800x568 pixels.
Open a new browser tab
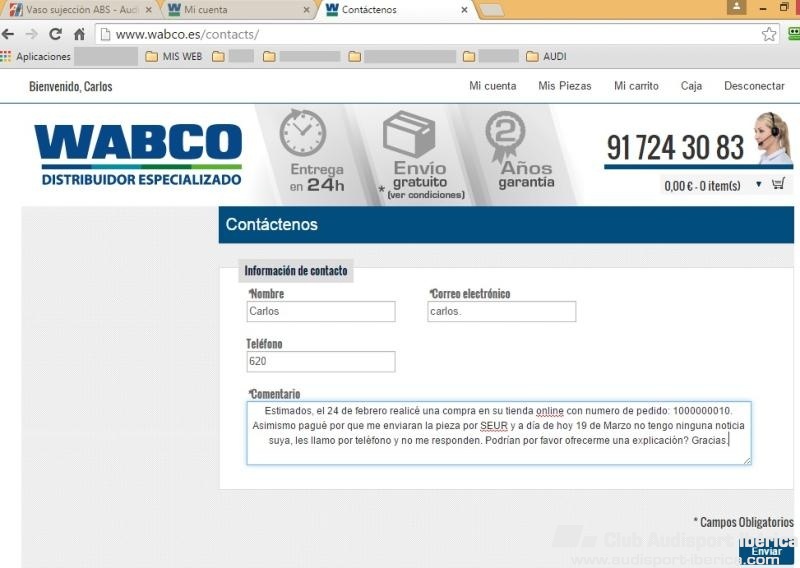point(492,10)
